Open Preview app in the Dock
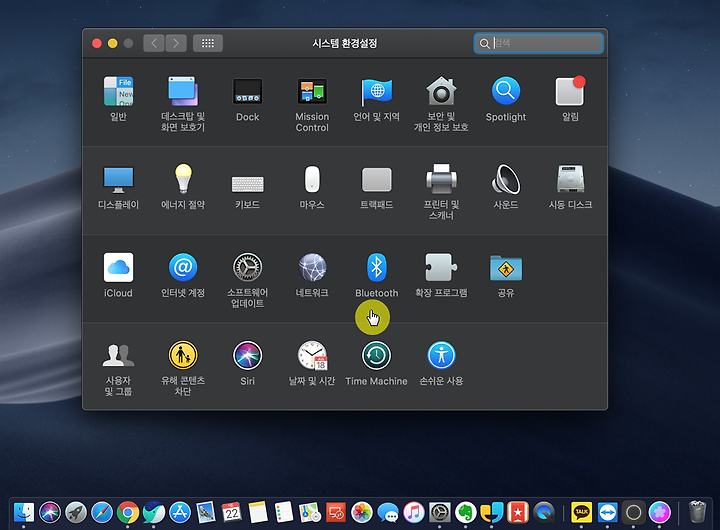The width and height of the screenshot is (720, 530). click(206, 512)
